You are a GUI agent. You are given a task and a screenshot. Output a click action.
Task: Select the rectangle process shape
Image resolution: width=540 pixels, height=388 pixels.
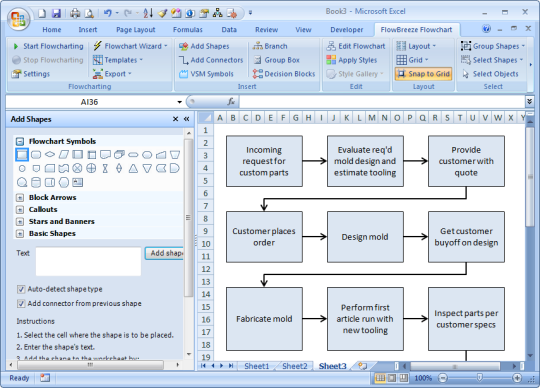pyautogui.click(x=22, y=155)
